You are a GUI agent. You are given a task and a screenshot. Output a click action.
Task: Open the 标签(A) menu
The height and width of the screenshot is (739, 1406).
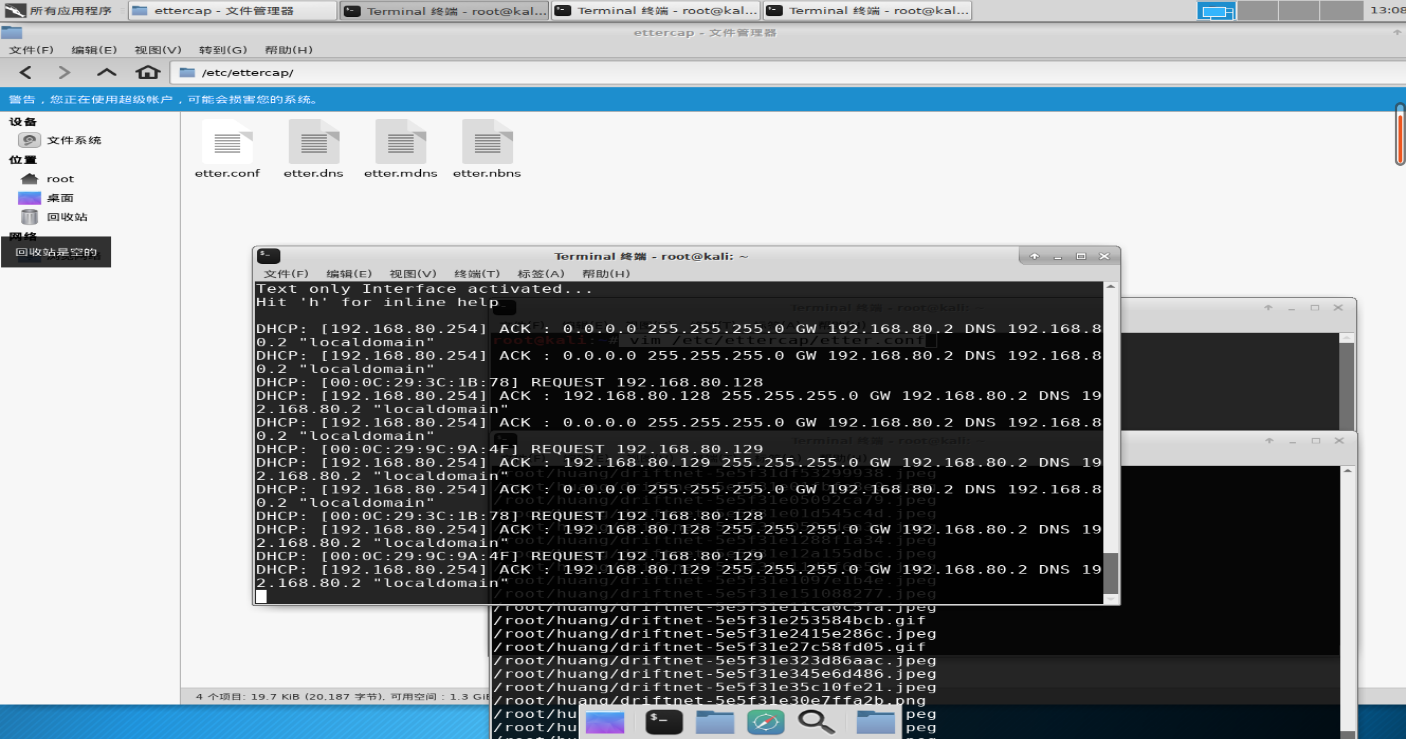click(541, 274)
